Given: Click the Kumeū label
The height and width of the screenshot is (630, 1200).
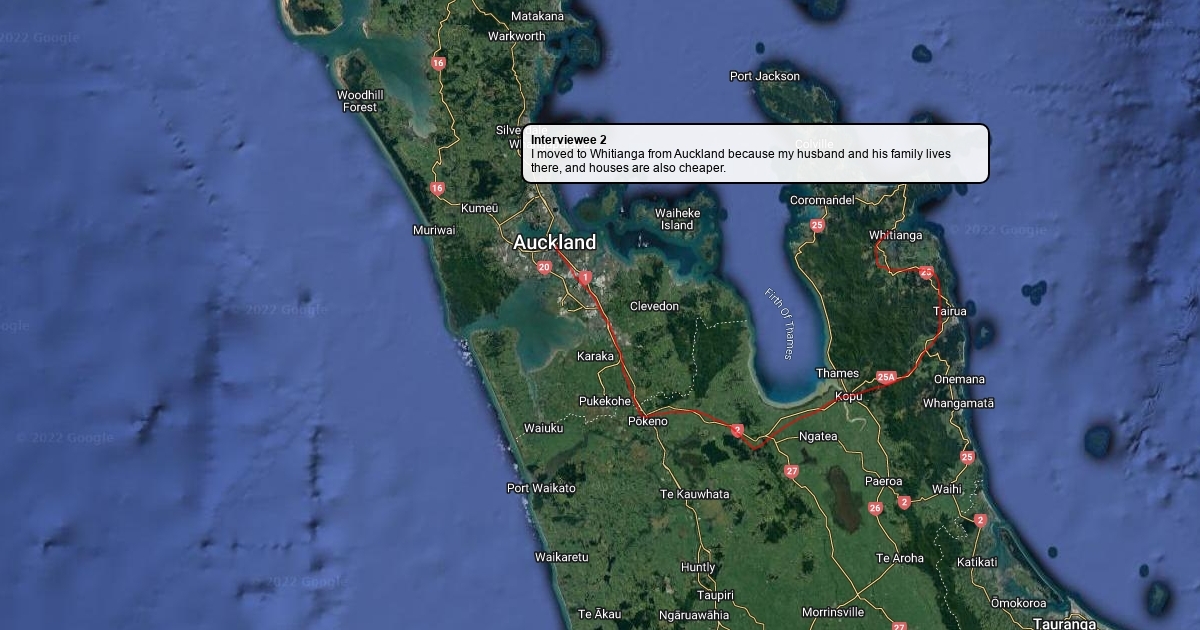Looking at the screenshot, I should [x=479, y=208].
